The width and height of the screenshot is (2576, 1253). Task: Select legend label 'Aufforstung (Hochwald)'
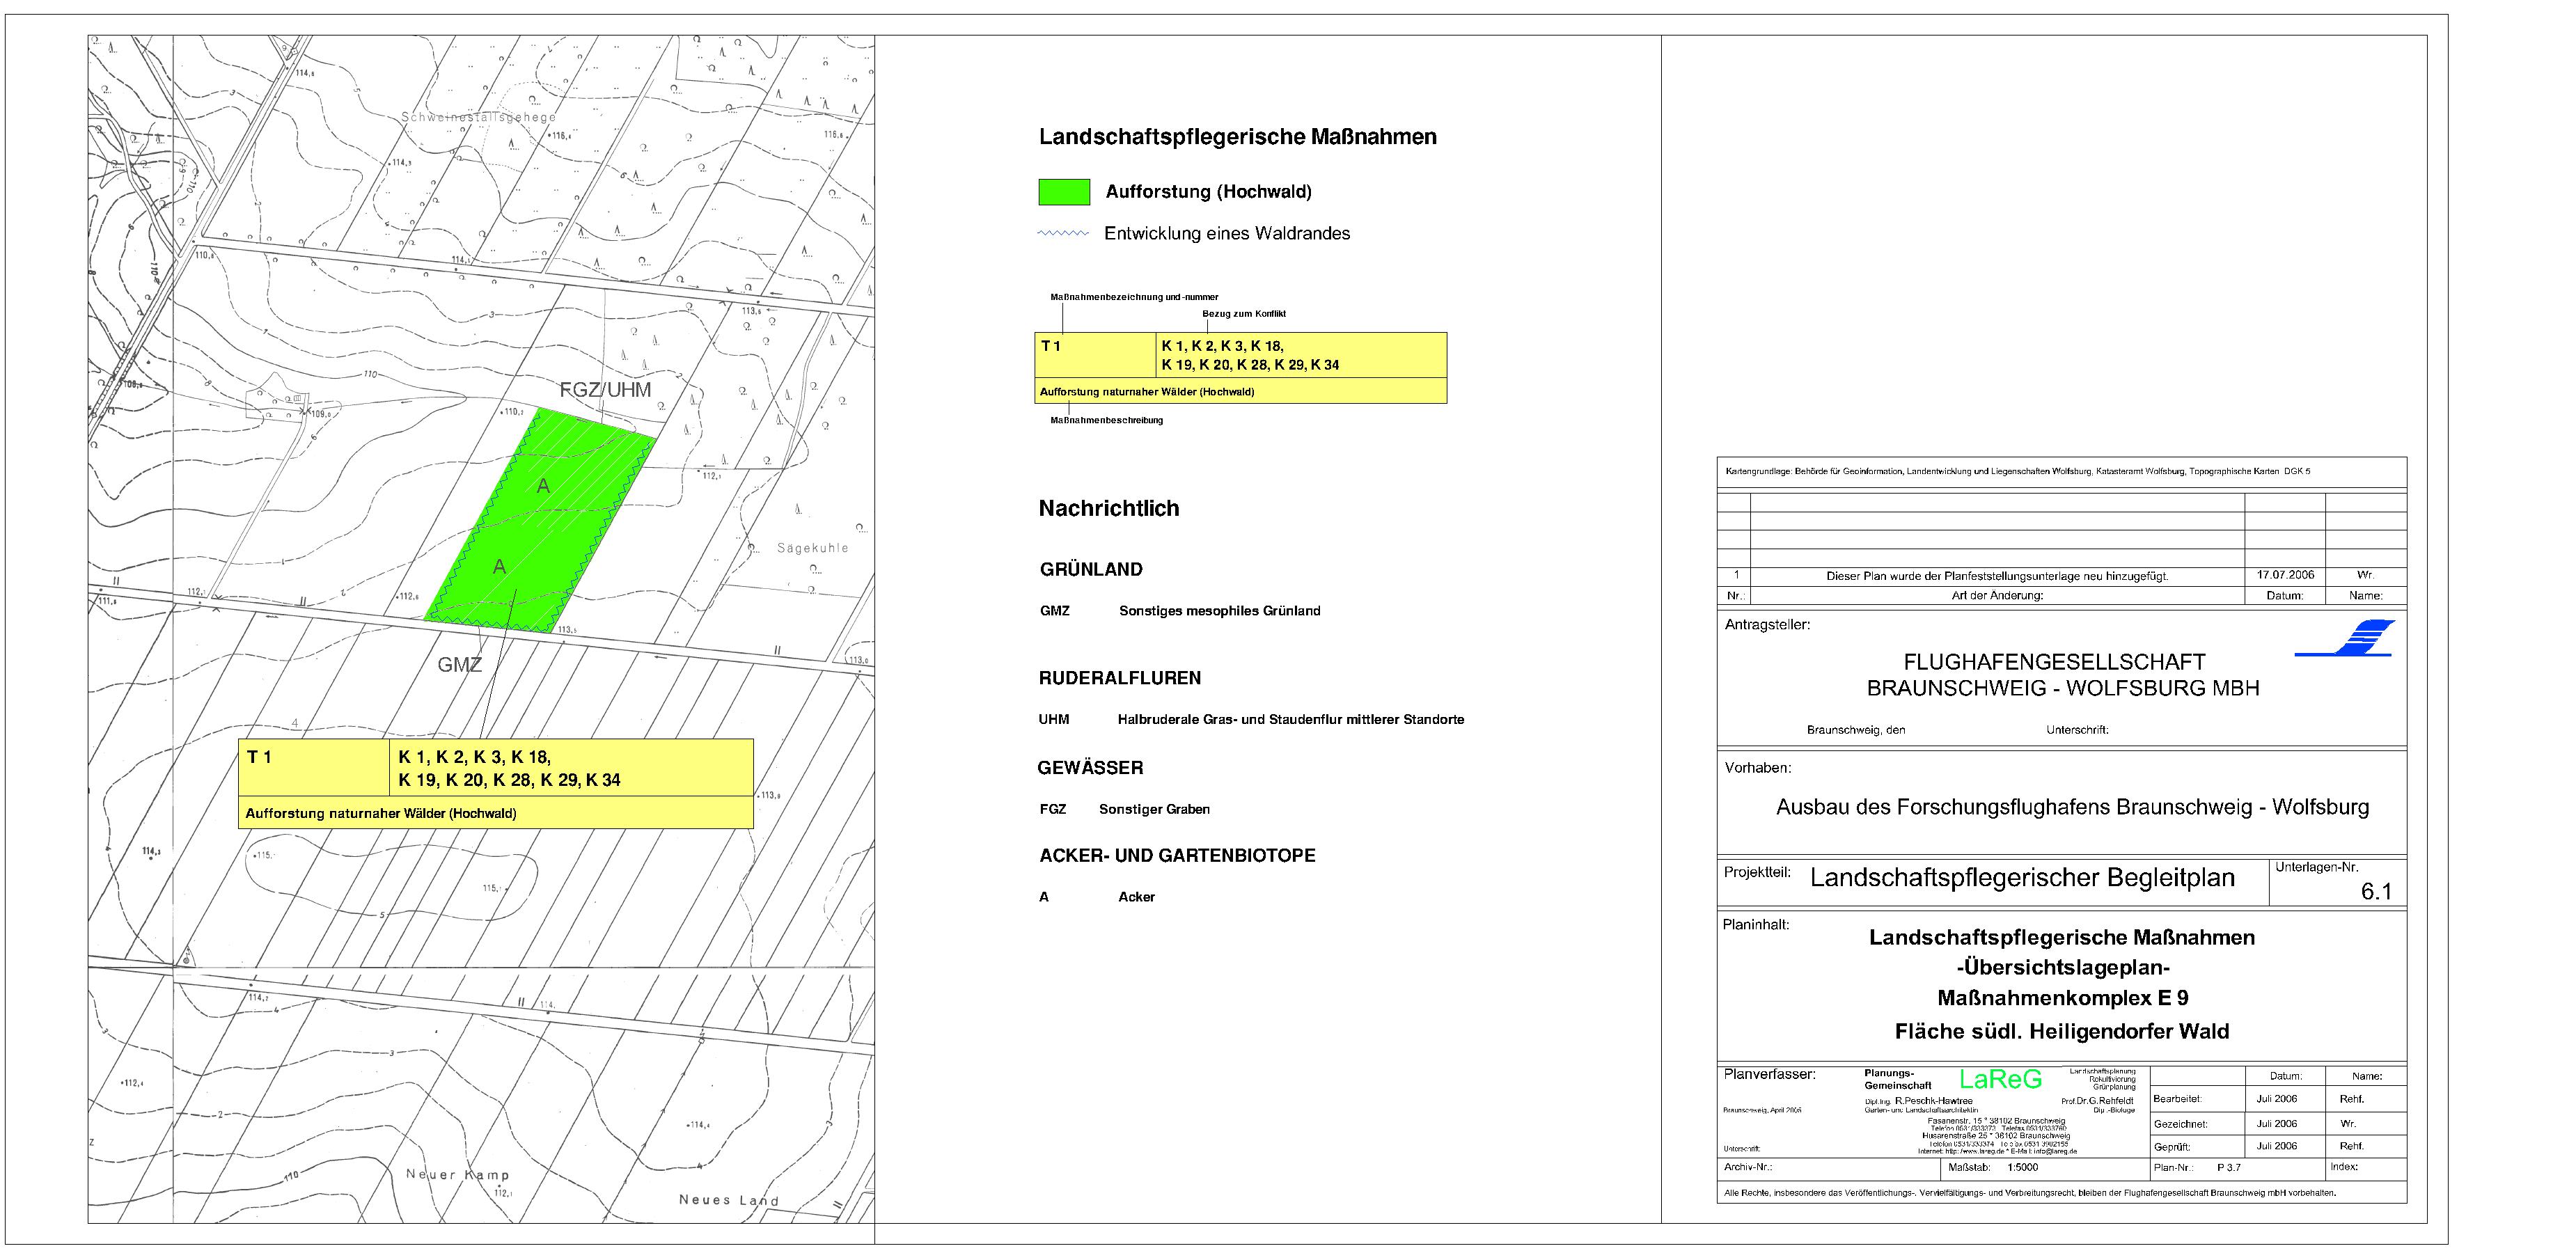[1208, 192]
